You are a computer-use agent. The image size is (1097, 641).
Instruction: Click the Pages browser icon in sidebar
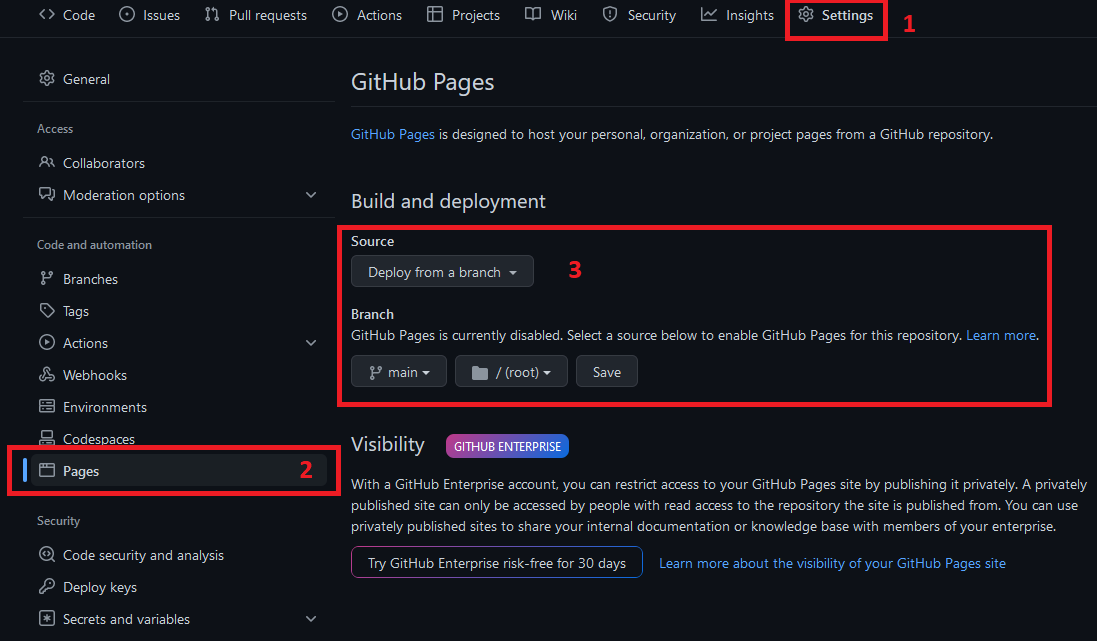47,470
